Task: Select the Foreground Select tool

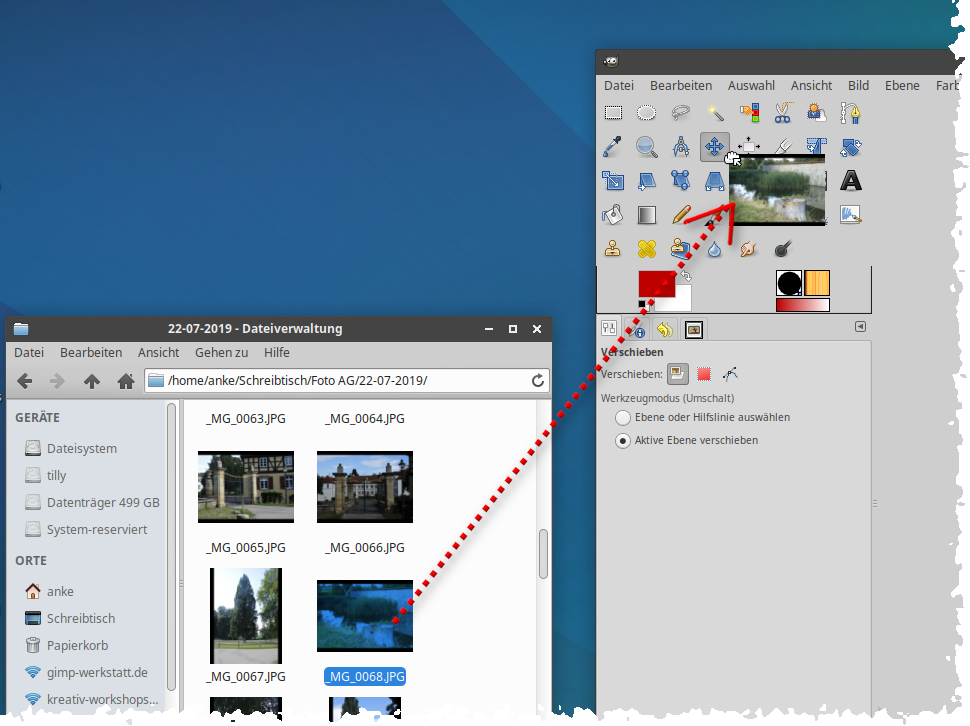Action: 817,113
